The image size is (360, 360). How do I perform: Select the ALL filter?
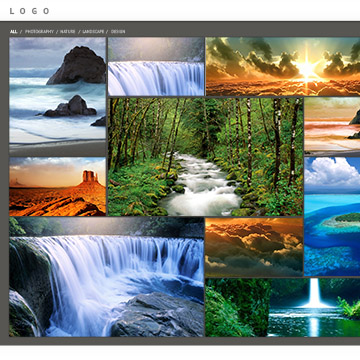coord(13,32)
